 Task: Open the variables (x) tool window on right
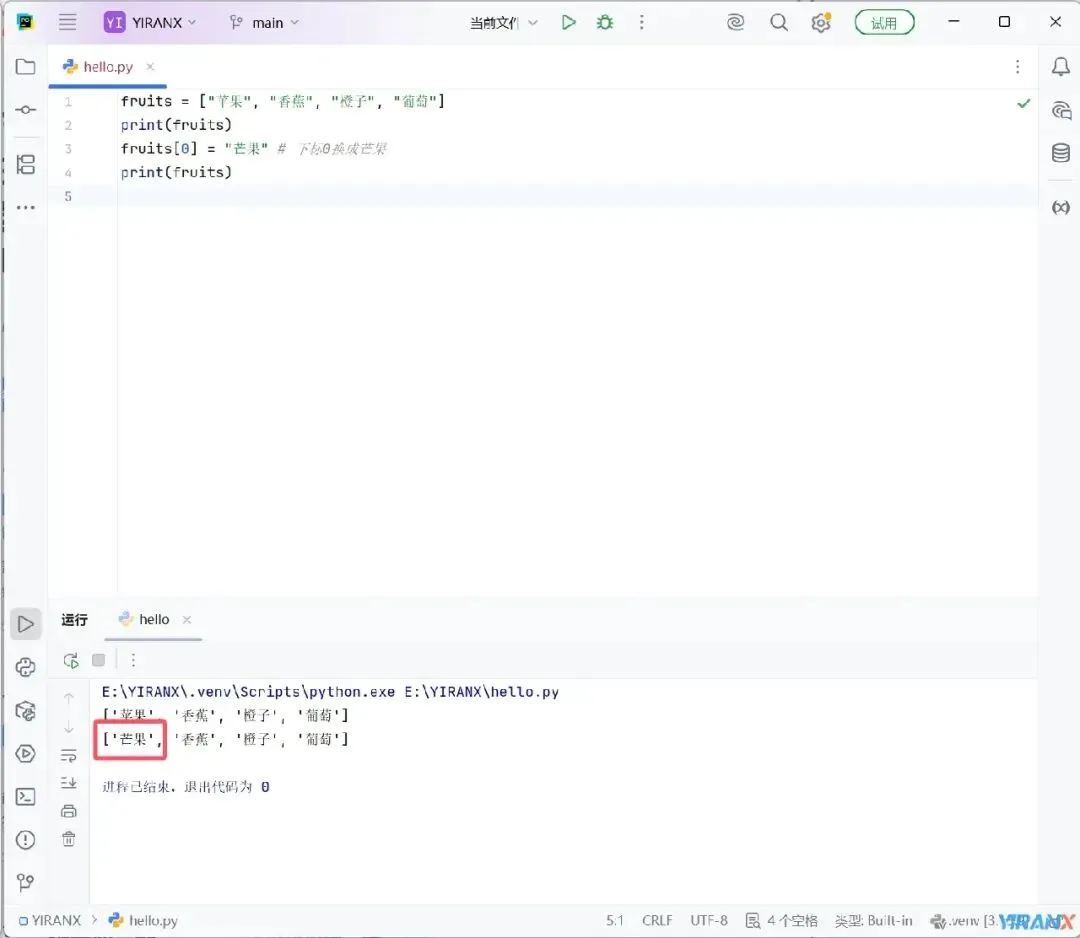(x=1061, y=207)
